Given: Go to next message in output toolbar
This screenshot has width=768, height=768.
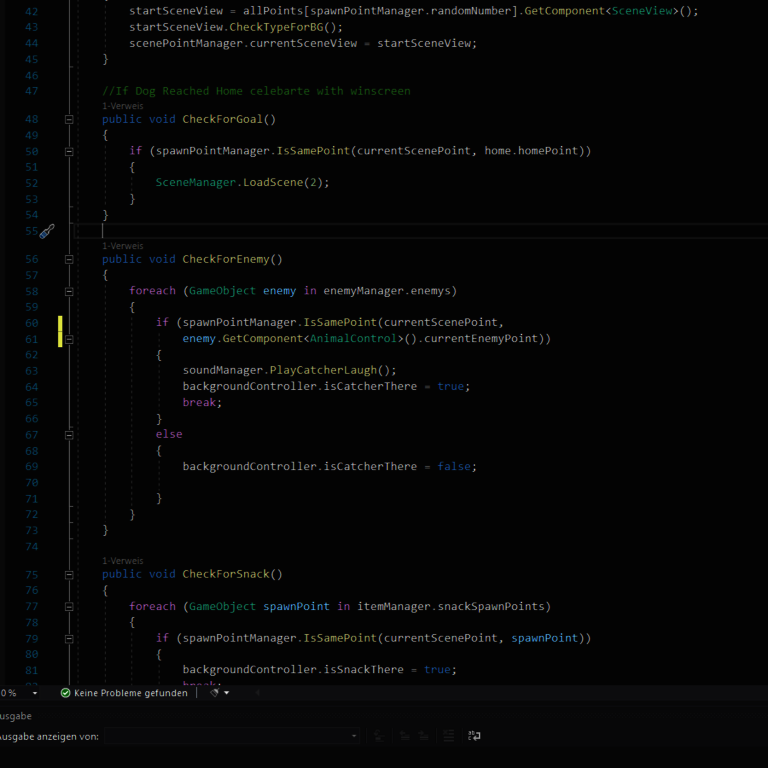Looking at the screenshot, I should click(424, 736).
